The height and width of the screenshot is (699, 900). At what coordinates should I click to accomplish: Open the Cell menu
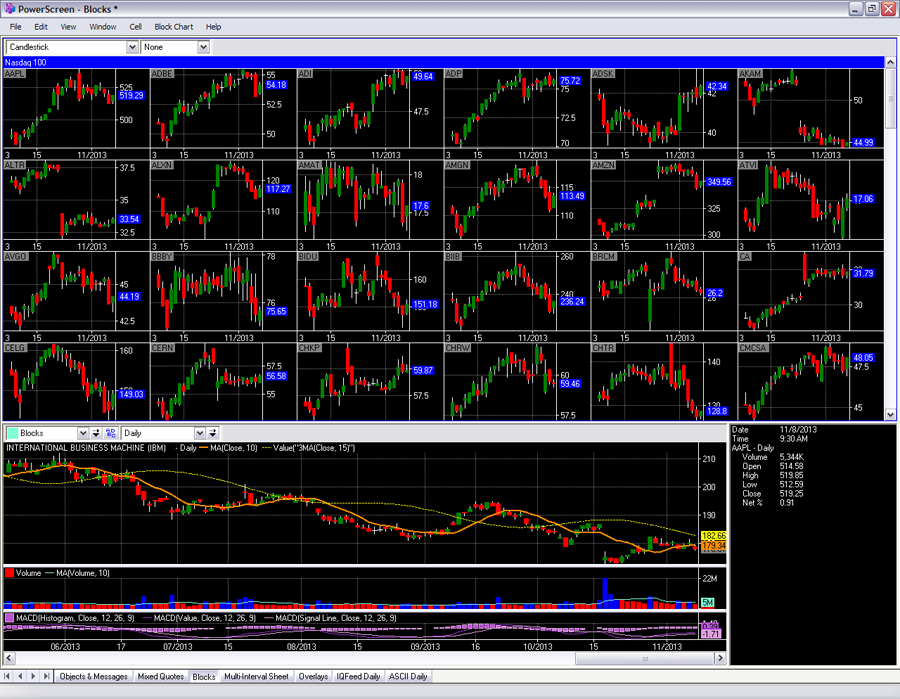[x=135, y=27]
